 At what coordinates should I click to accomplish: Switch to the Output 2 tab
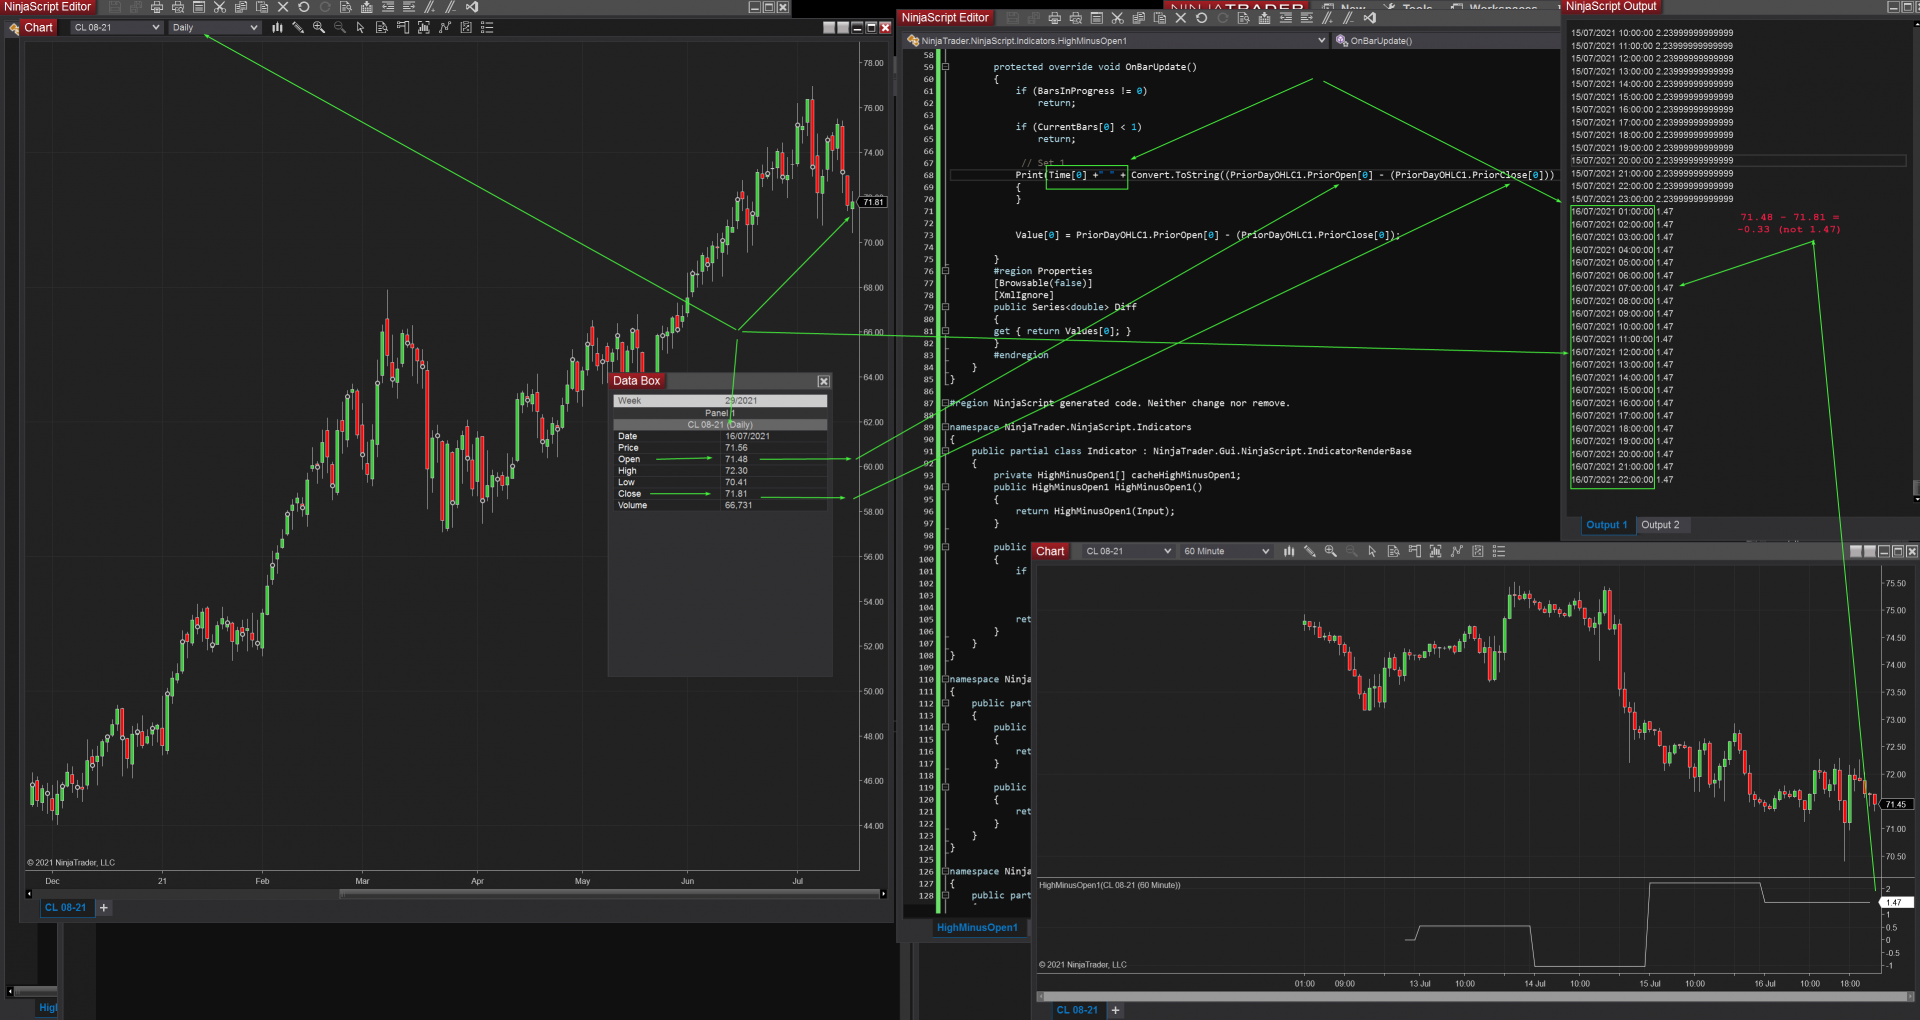point(1660,525)
